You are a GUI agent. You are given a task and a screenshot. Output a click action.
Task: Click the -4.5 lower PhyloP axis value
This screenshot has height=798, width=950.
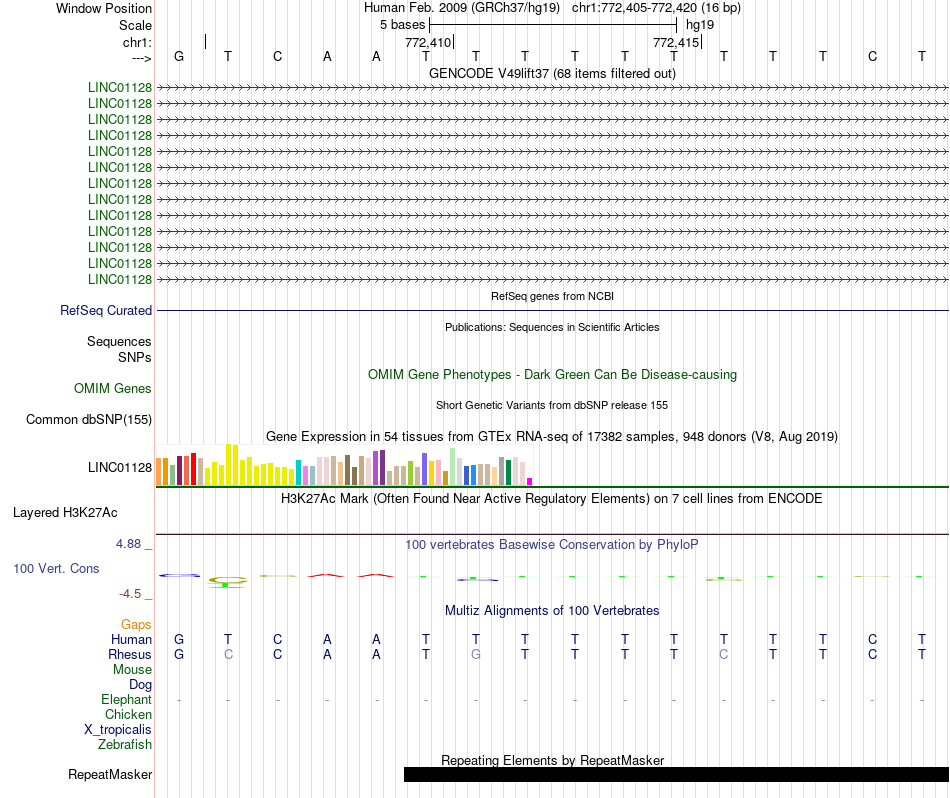coord(130,594)
